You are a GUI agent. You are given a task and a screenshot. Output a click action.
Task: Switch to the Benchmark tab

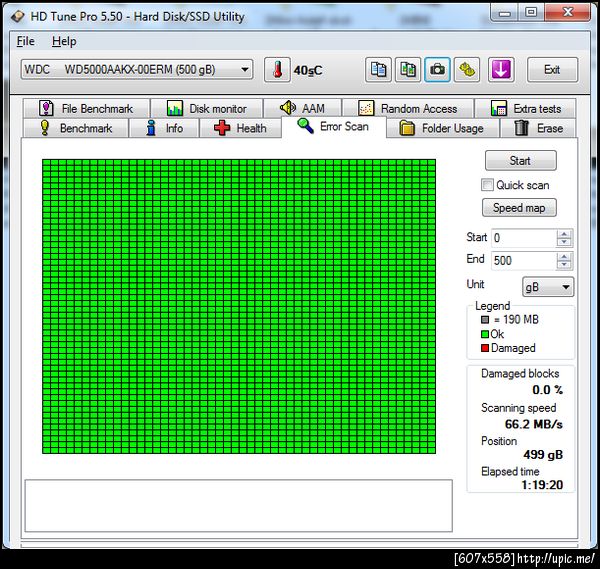[76, 128]
